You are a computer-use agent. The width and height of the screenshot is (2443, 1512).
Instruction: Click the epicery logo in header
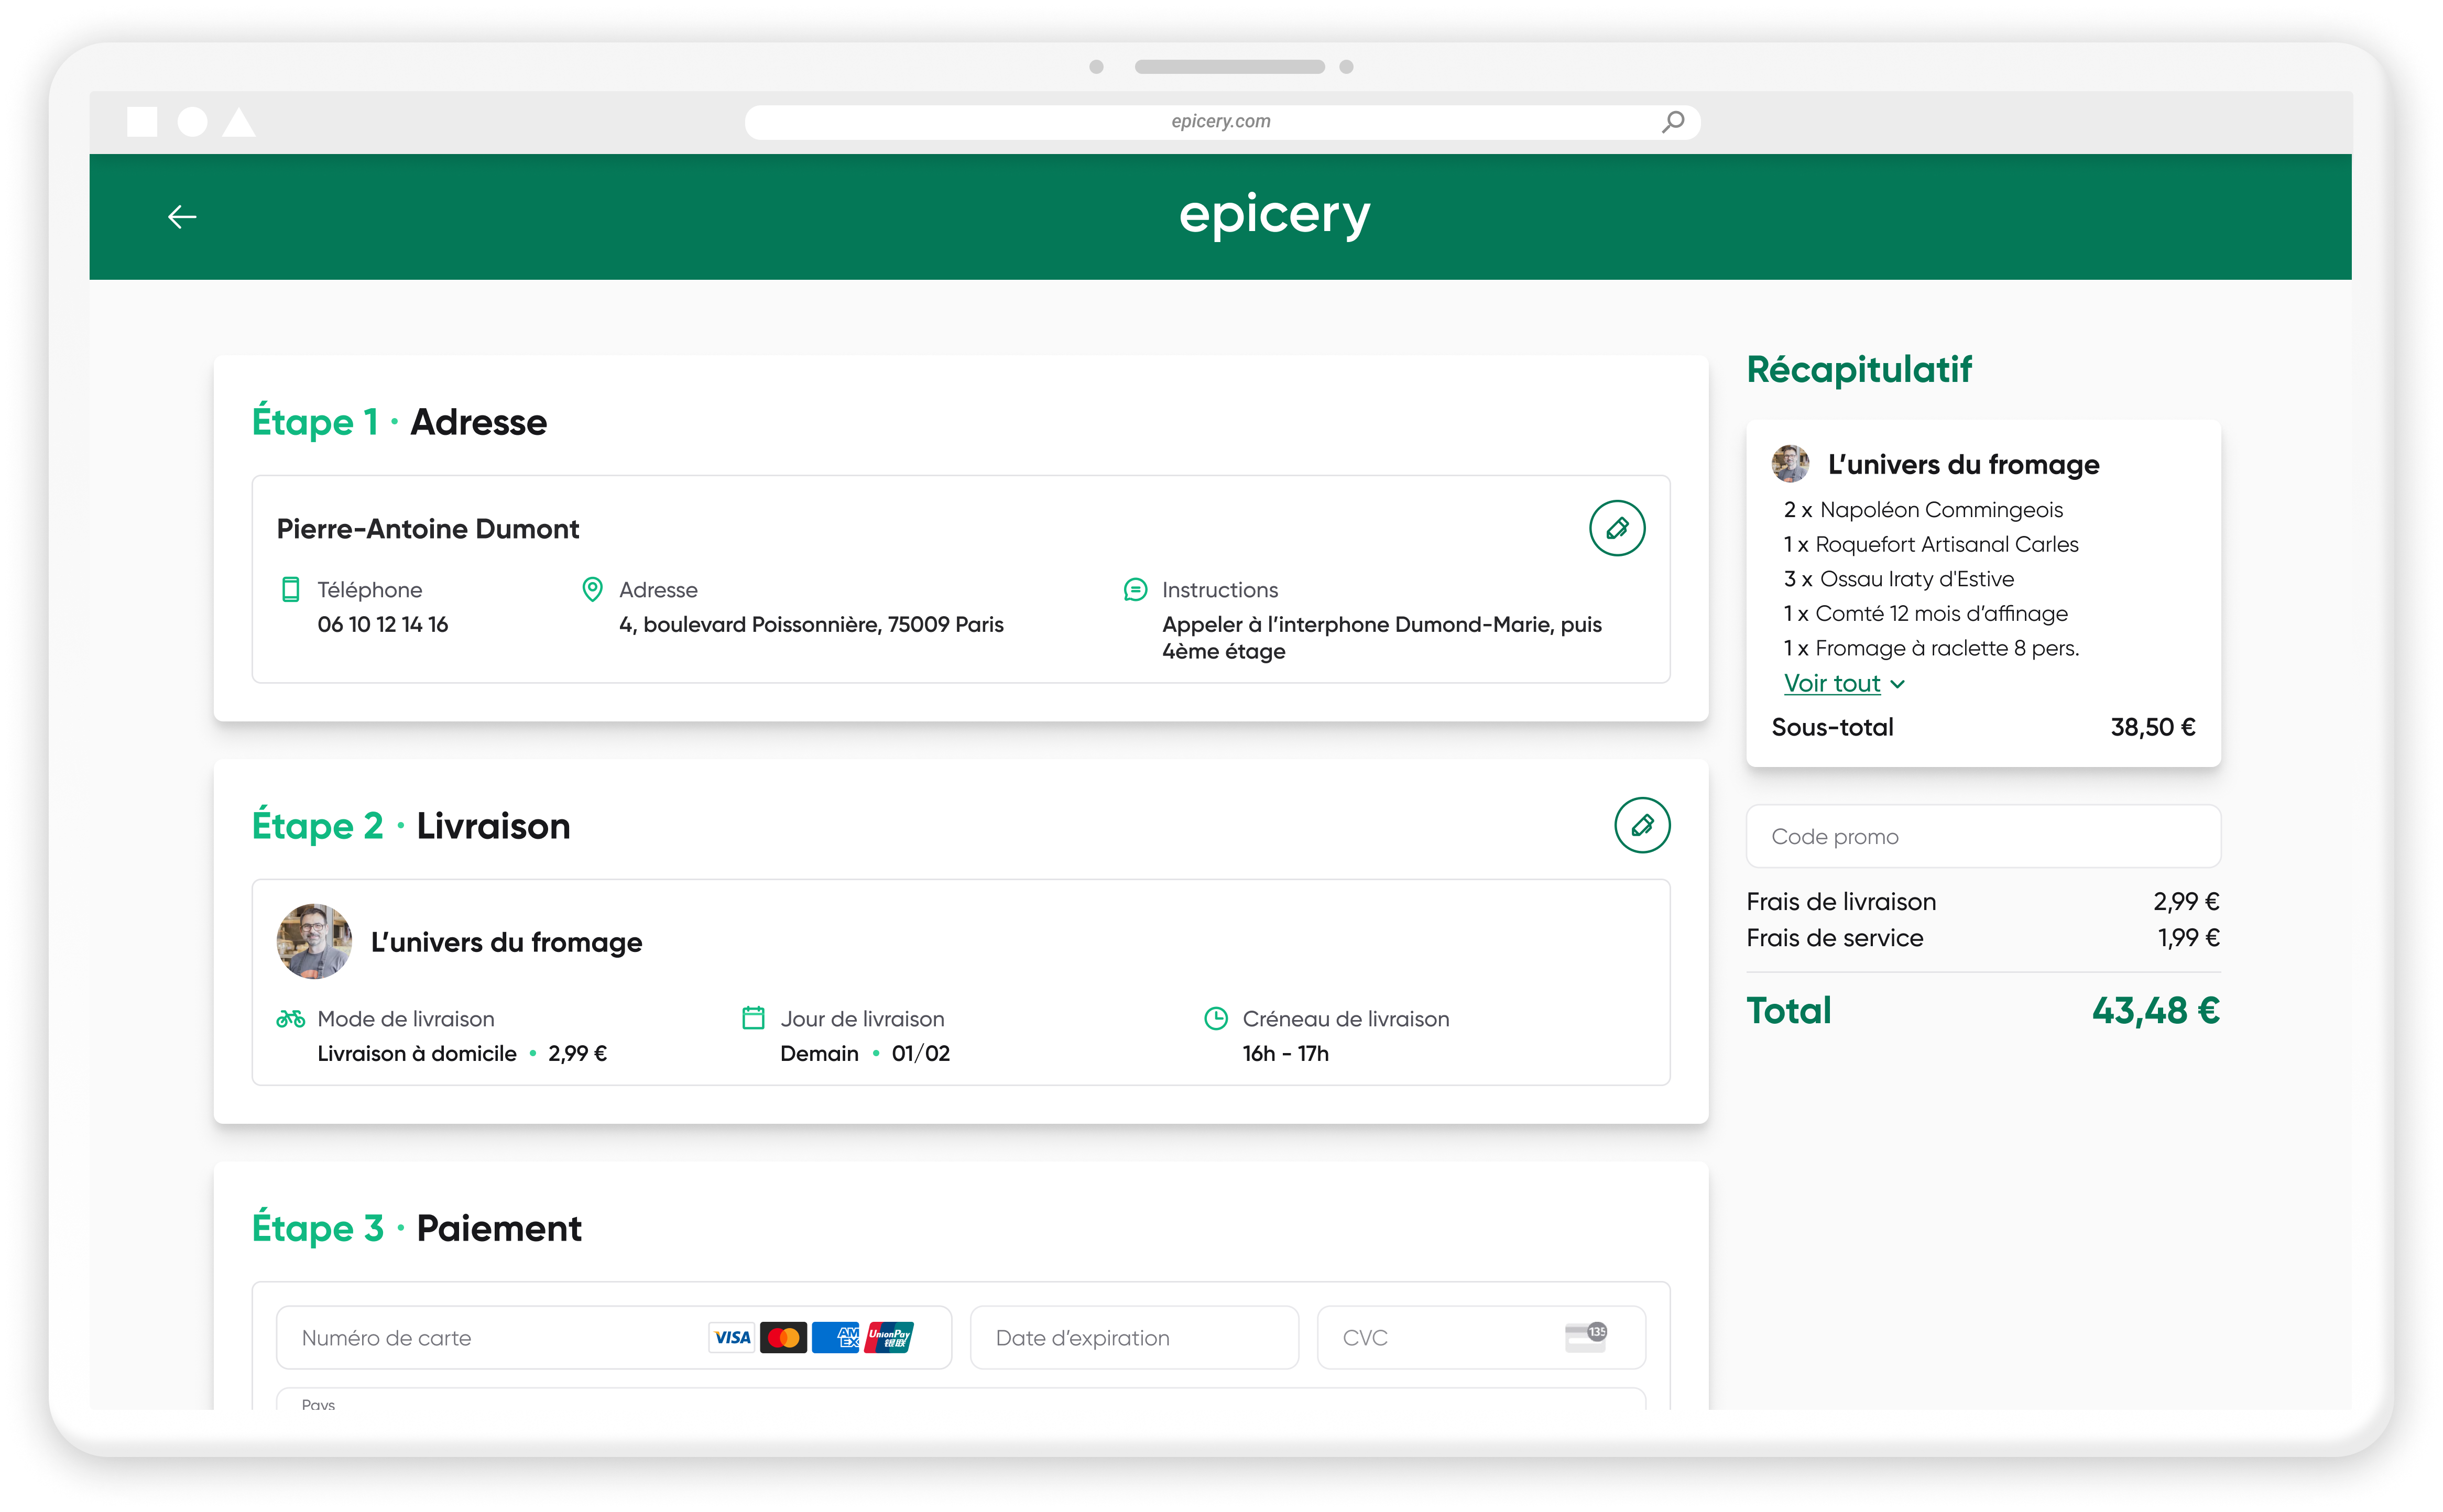click(x=1274, y=215)
